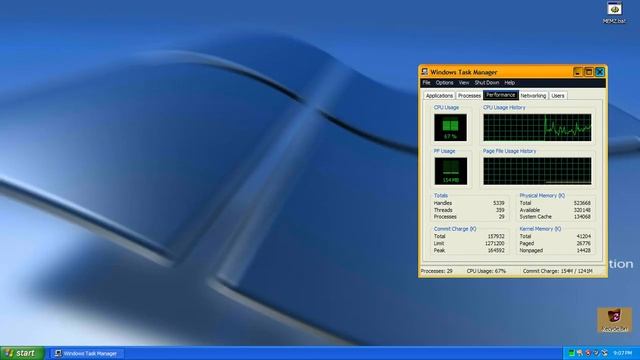Open the Start menu

(x=22, y=353)
